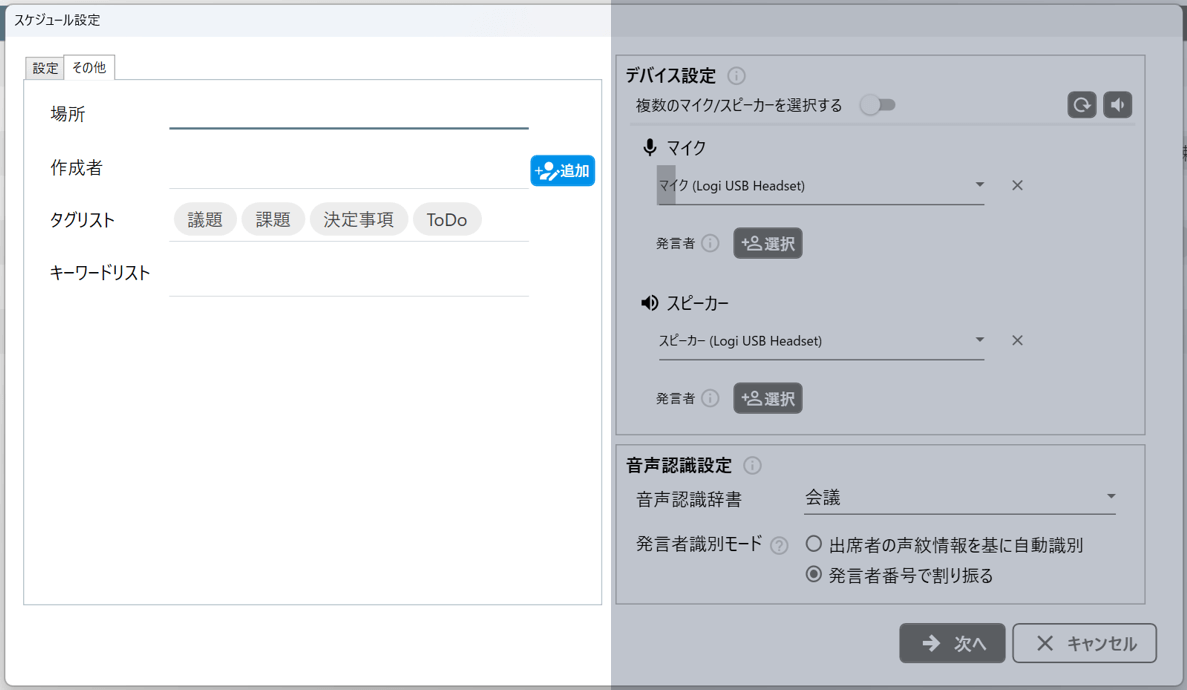The image size is (1187, 690).
Task: Switch to the 設定 tab
Action: pyautogui.click(x=45, y=68)
